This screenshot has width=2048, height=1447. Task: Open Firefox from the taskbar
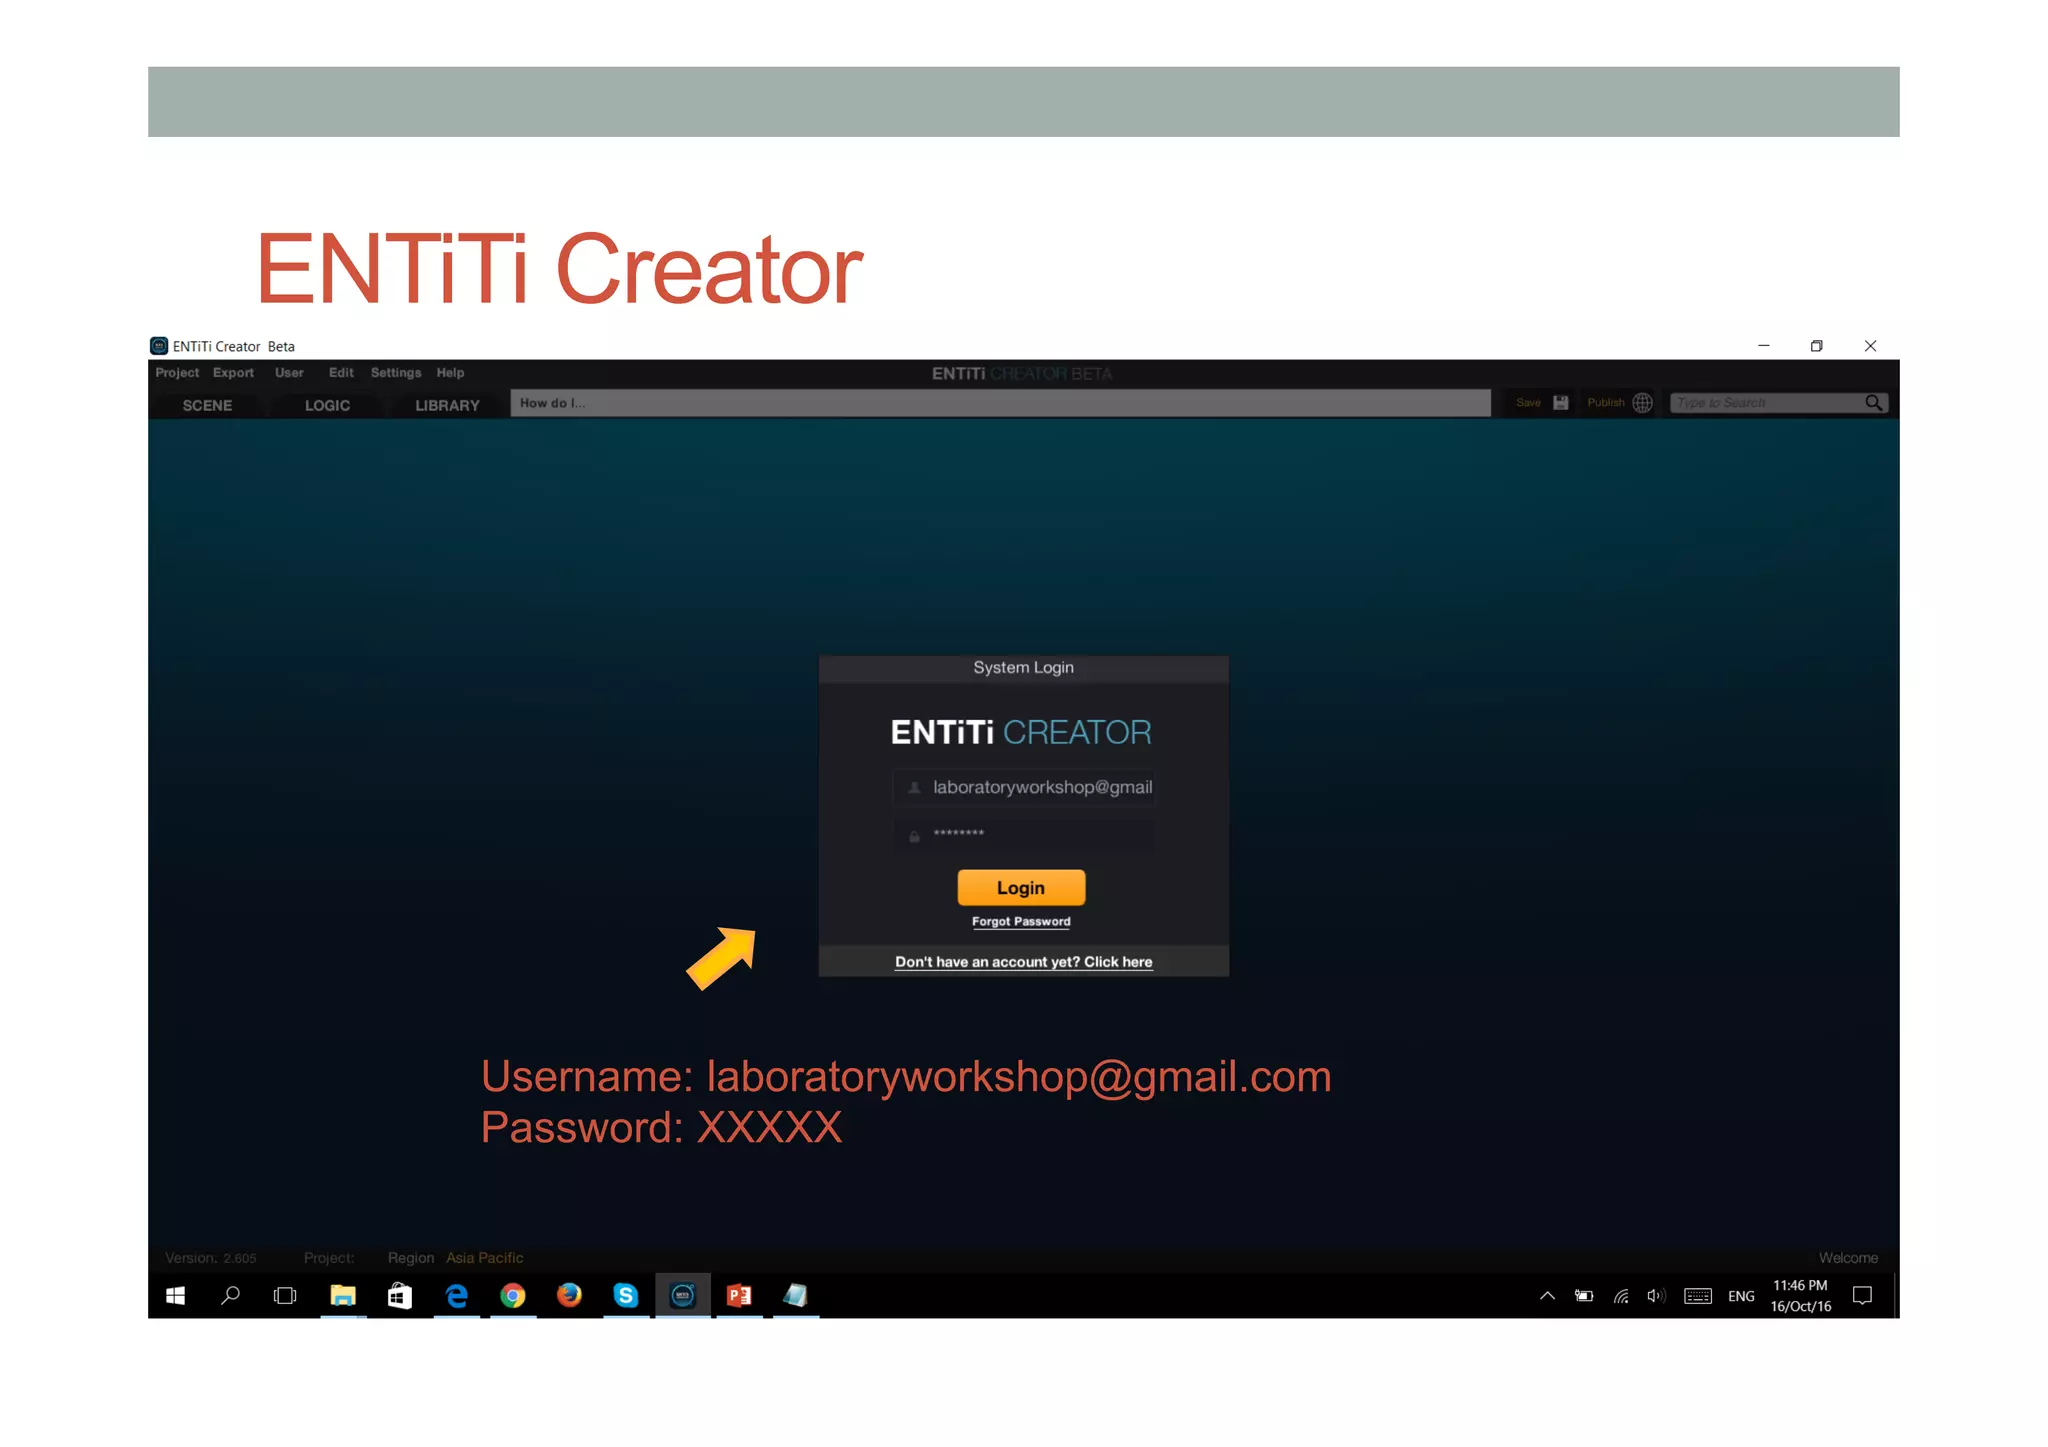tap(569, 1296)
